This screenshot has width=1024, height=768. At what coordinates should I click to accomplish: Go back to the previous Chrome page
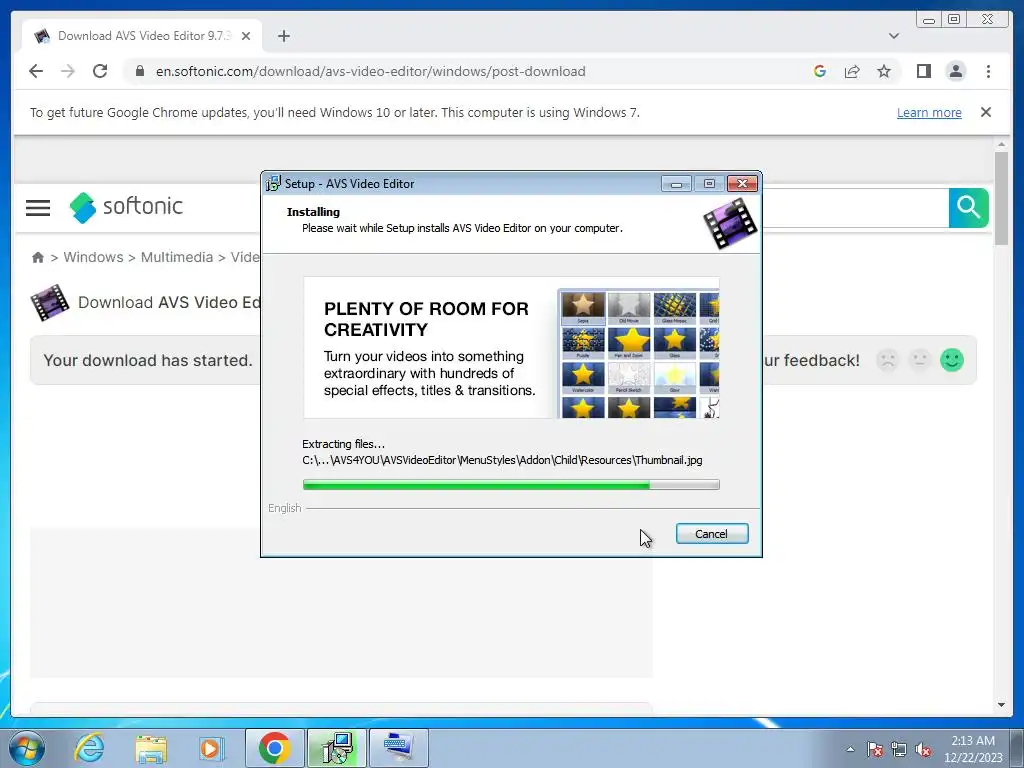click(x=36, y=71)
